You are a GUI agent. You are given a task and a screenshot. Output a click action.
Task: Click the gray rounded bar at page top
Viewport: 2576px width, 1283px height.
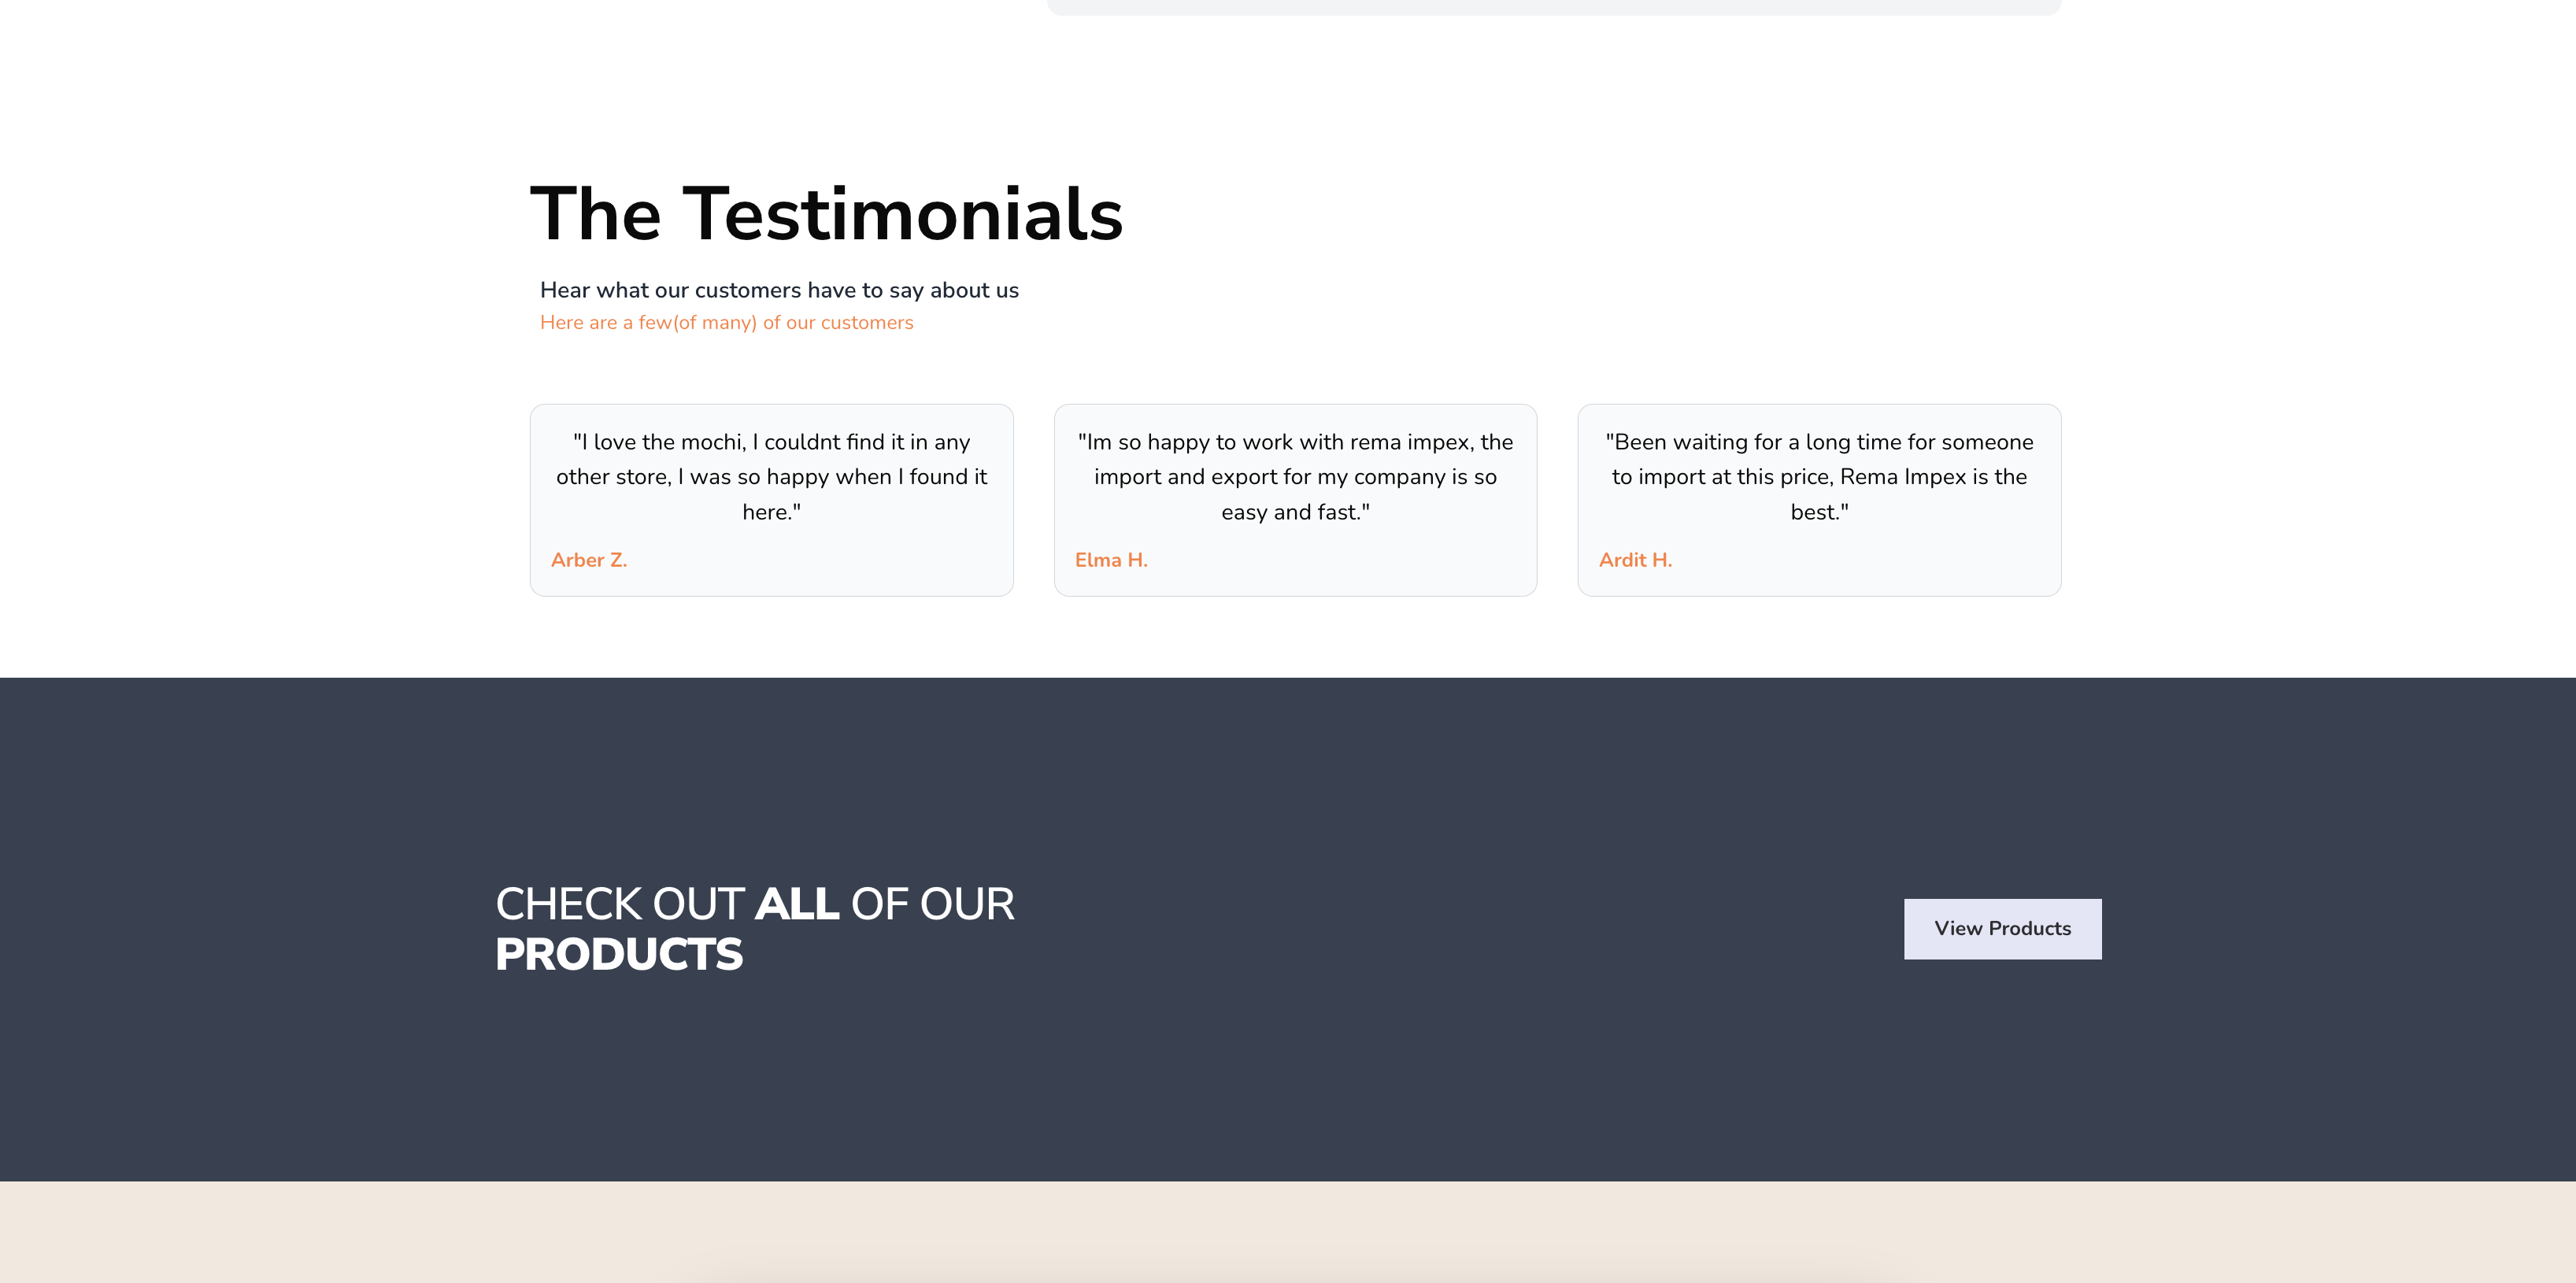[1553, 7]
